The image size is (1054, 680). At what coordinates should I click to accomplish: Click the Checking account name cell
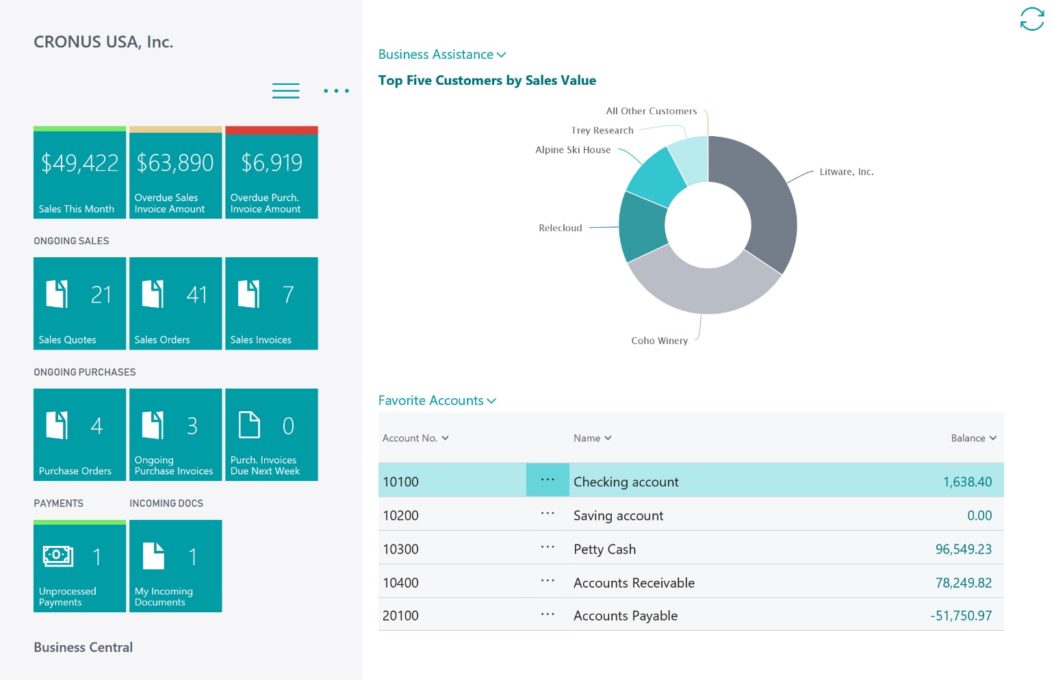point(626,482)
